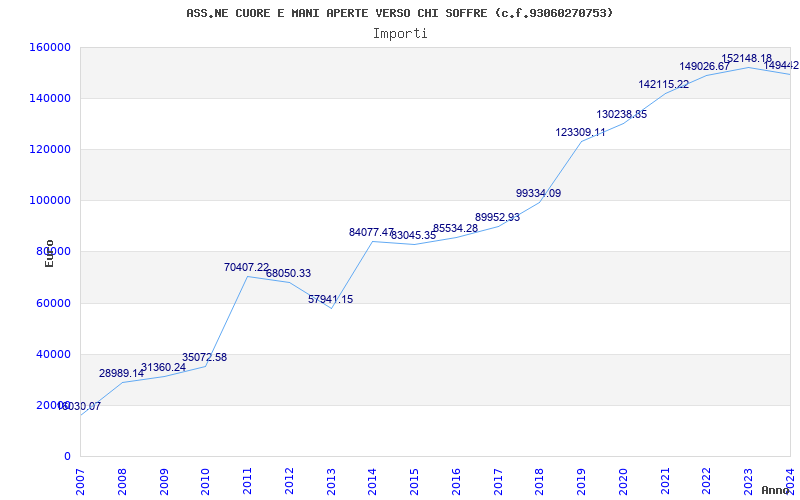
Task: Click the x-axis year 2022
Action: [x=707, y=482]
